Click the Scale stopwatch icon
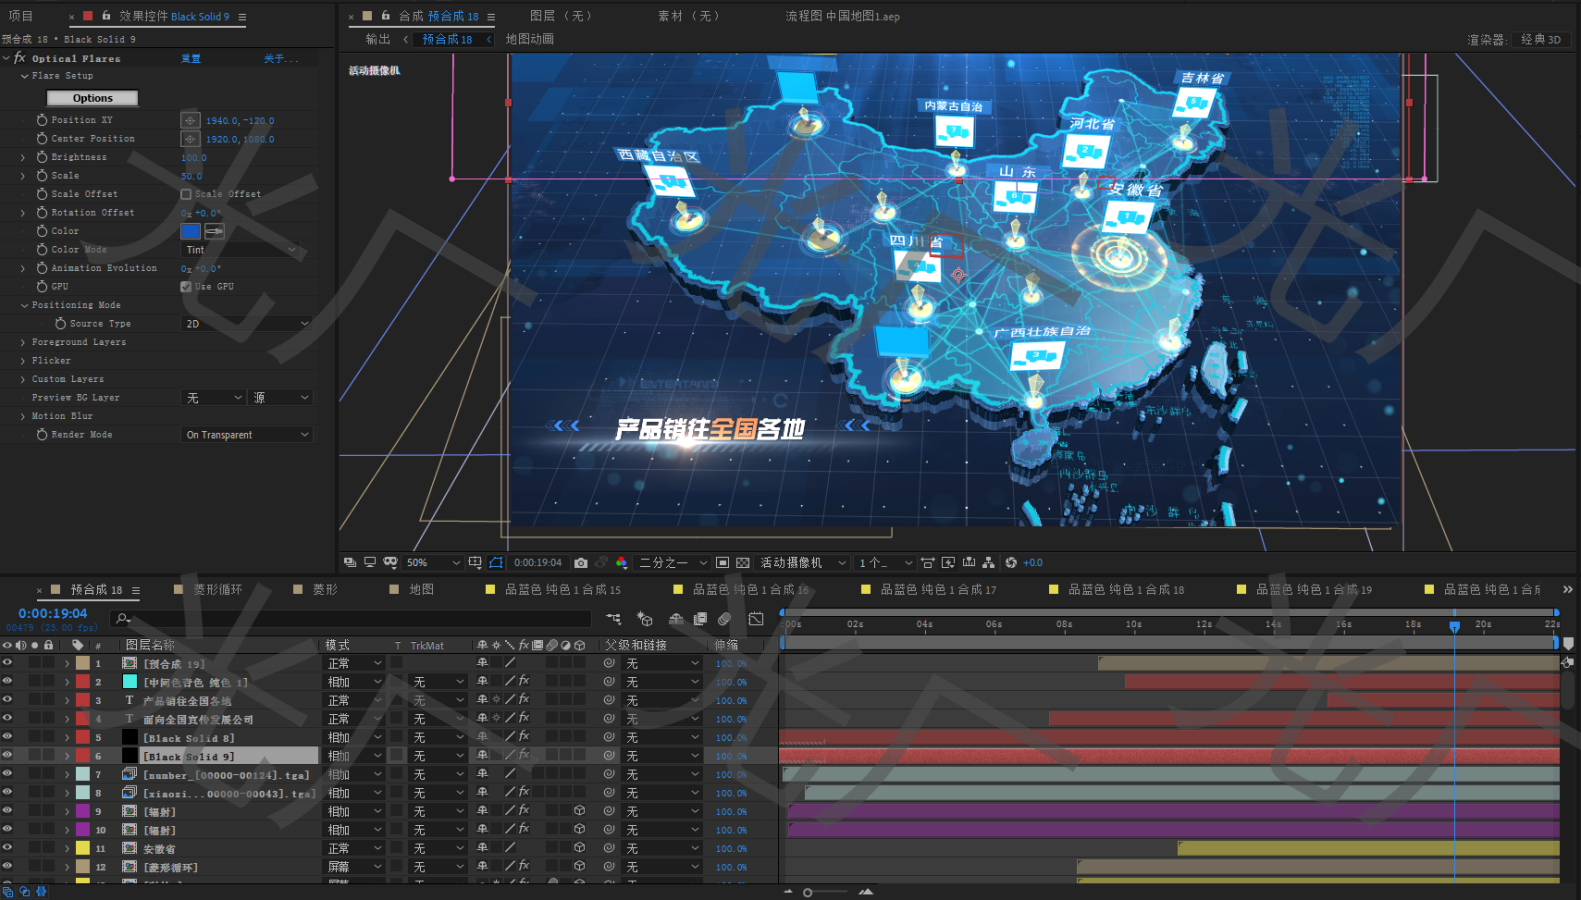The height and width of the screenshot is (900, 1581). pos(42,175)
